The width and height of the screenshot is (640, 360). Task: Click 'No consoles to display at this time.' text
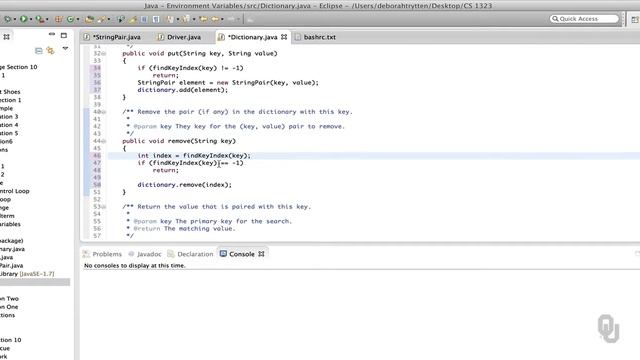pos(135,266)
